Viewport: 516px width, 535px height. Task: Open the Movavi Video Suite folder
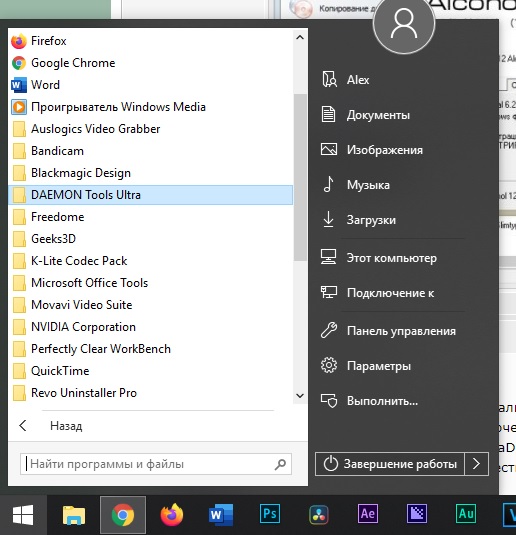pyautogui.click(x=150, y=305)
